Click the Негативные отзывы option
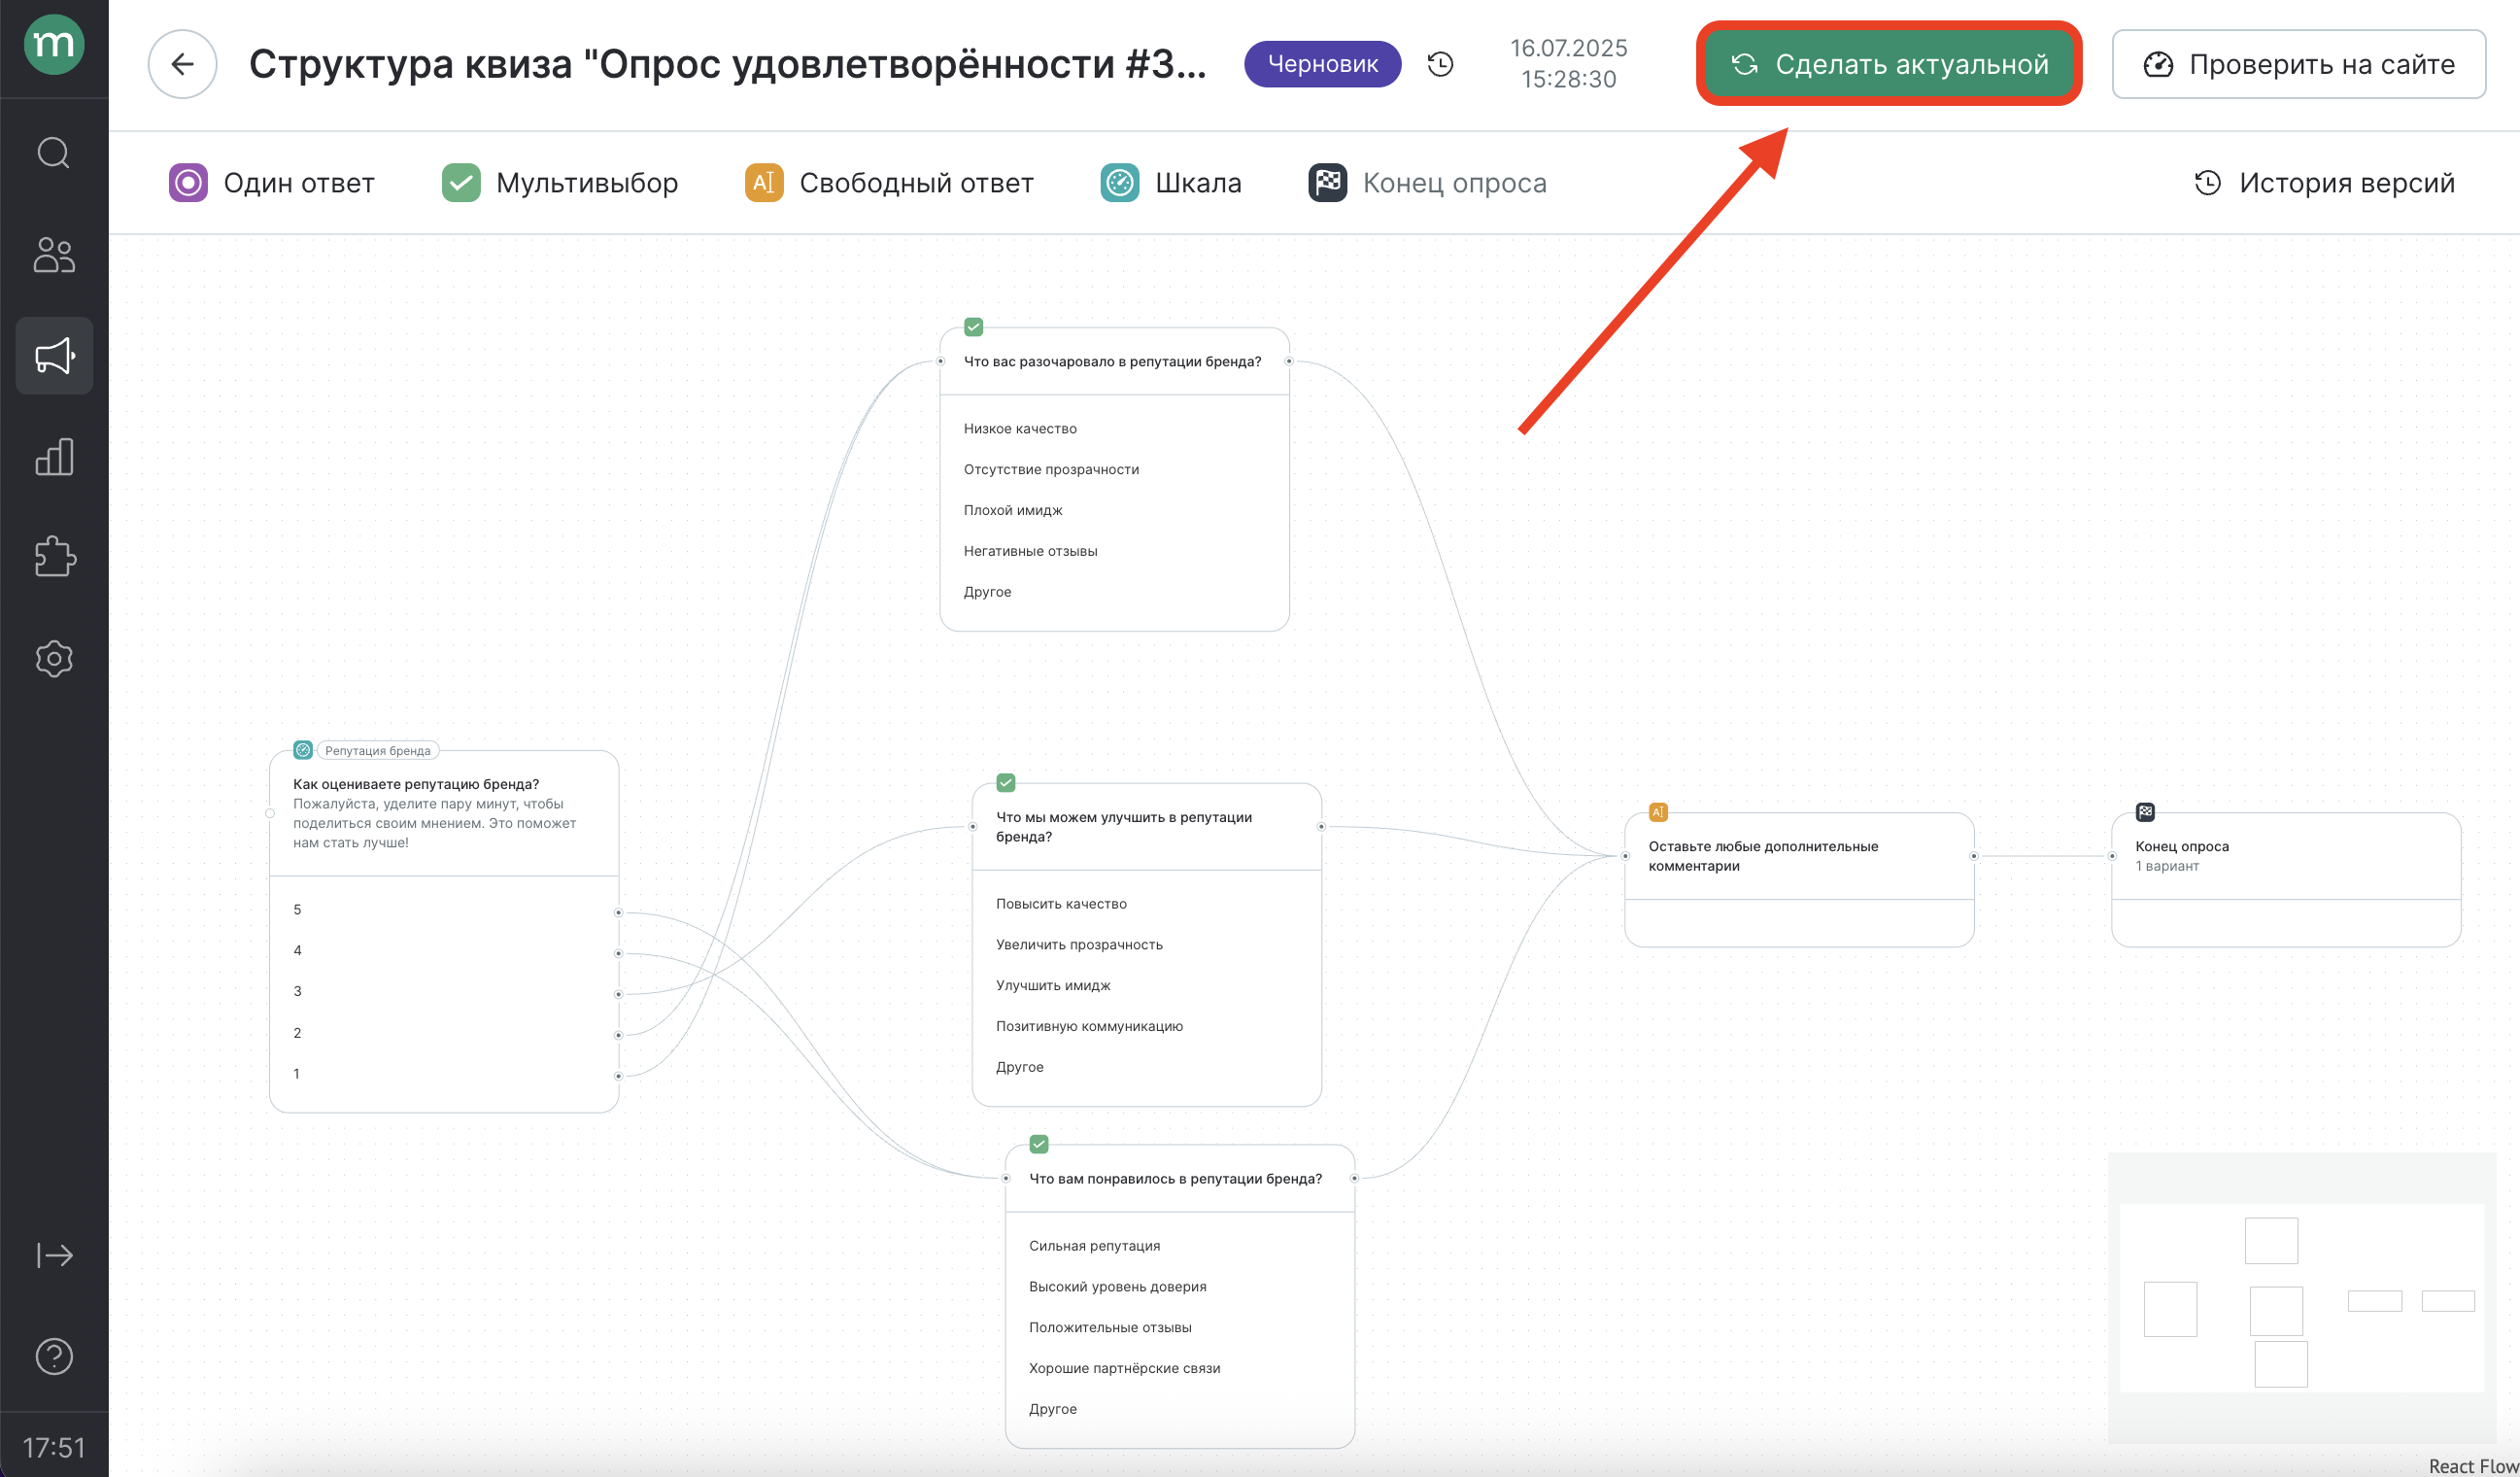 [1030, 551]
